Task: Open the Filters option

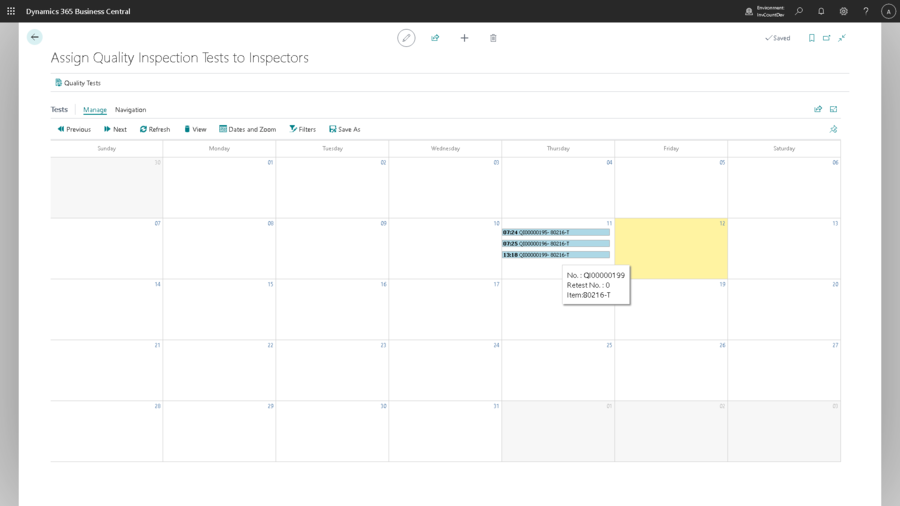Action: 302,129
